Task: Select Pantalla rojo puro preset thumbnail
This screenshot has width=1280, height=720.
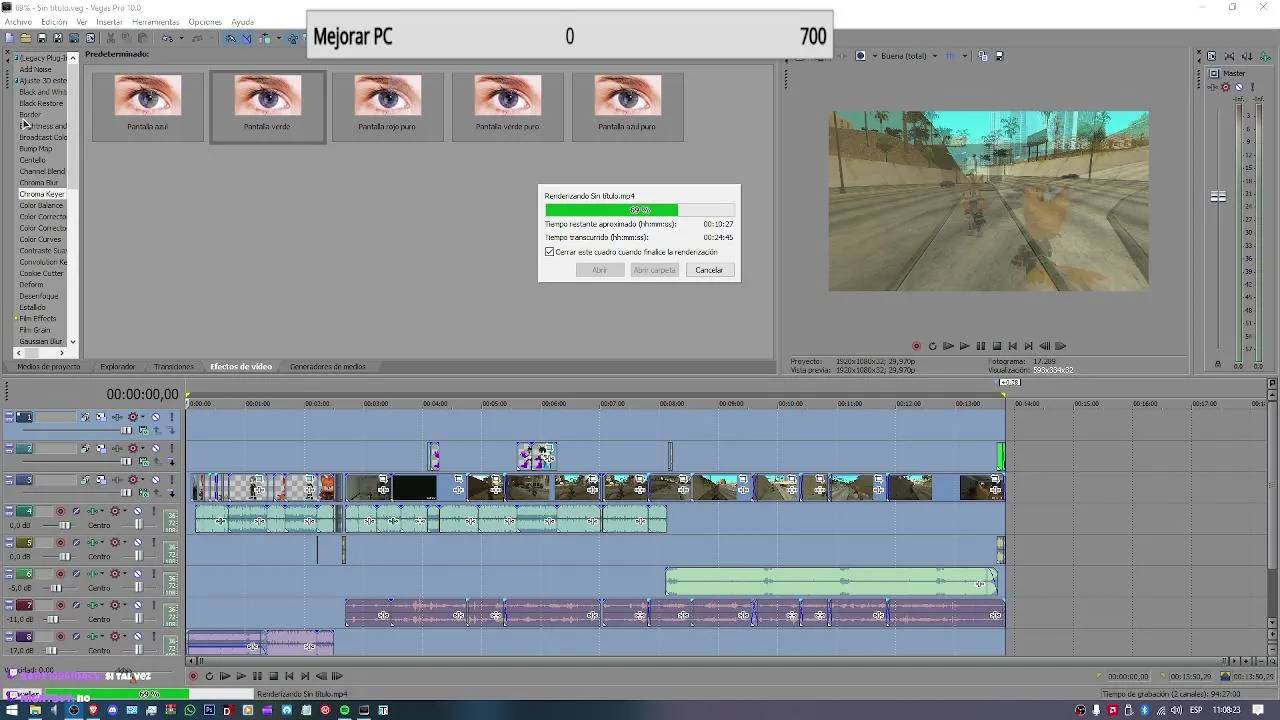Action: pyautogui.click(x=387, y=104)
